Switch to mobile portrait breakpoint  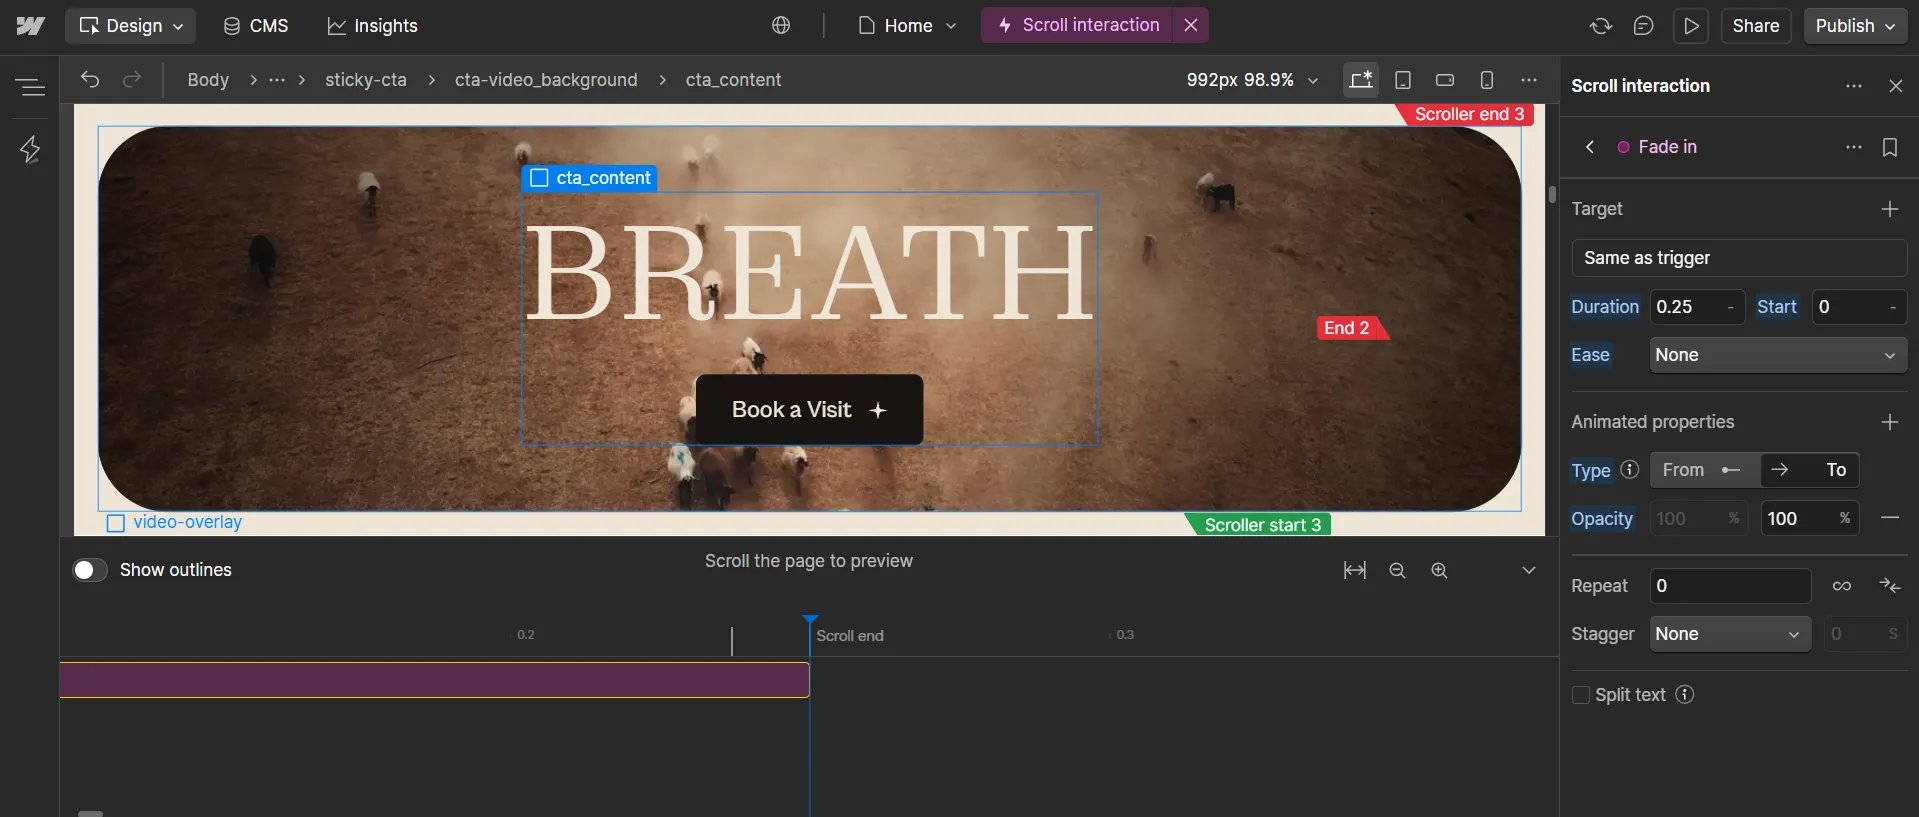1487,80
